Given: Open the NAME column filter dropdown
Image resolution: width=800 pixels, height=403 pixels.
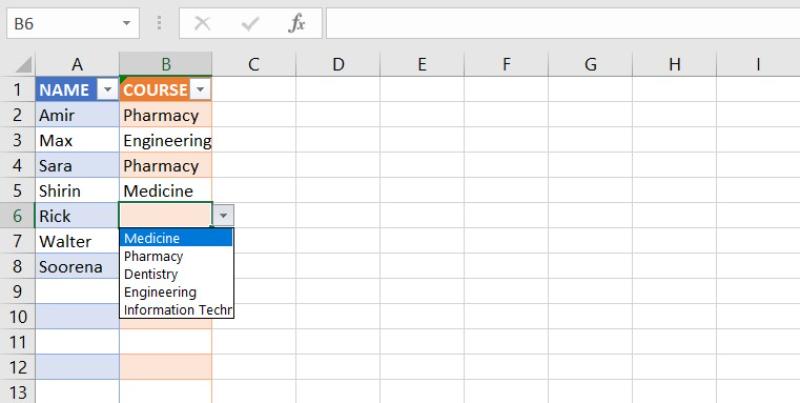Looking at the screenshot, I should click(x=108, y=90).
